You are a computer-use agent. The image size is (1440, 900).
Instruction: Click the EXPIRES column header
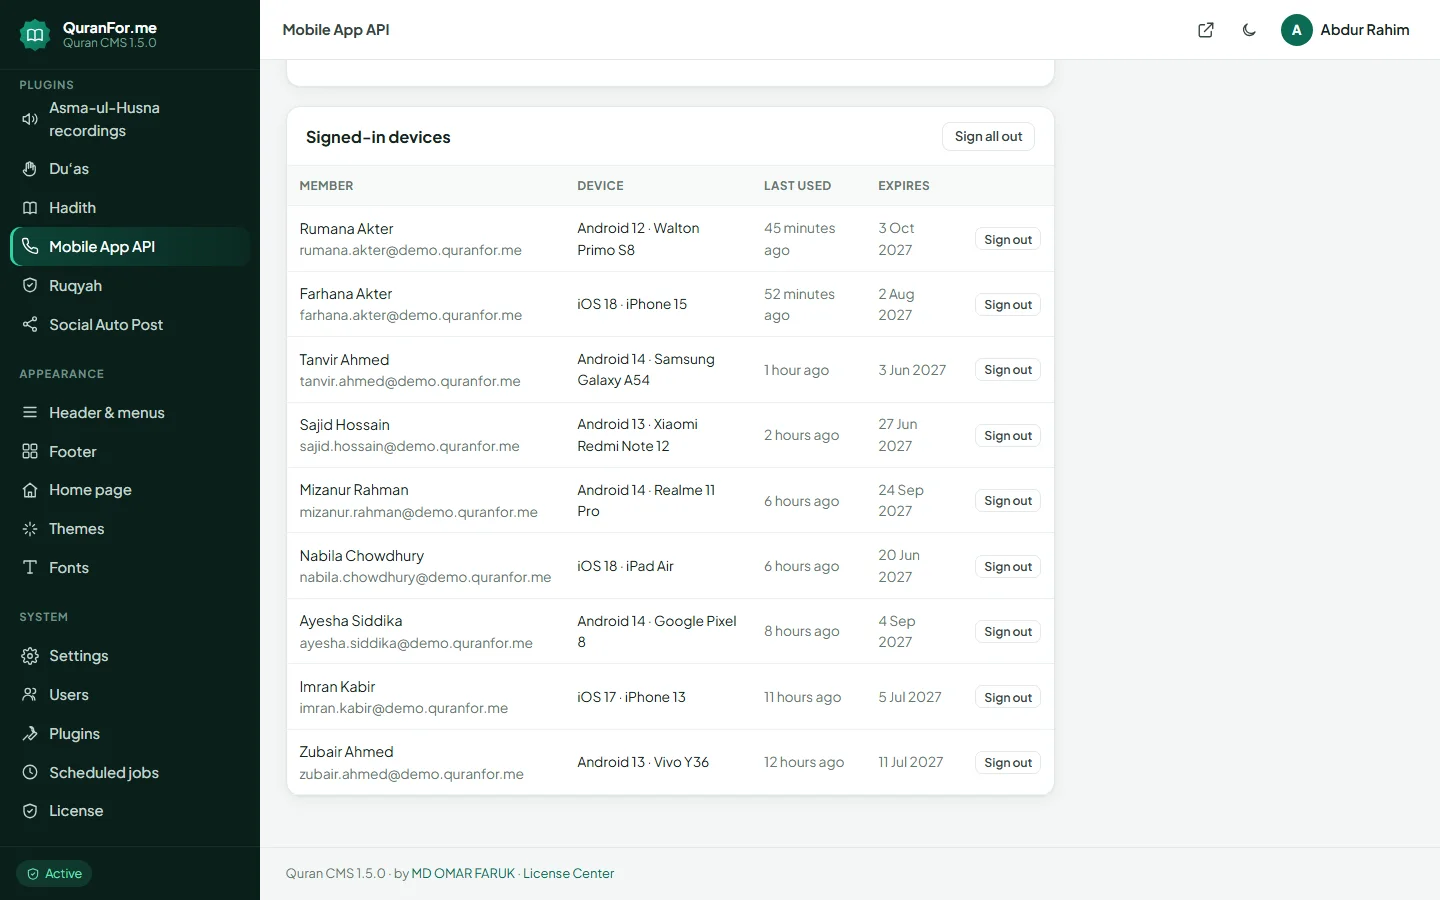click(x=904, y=186)
